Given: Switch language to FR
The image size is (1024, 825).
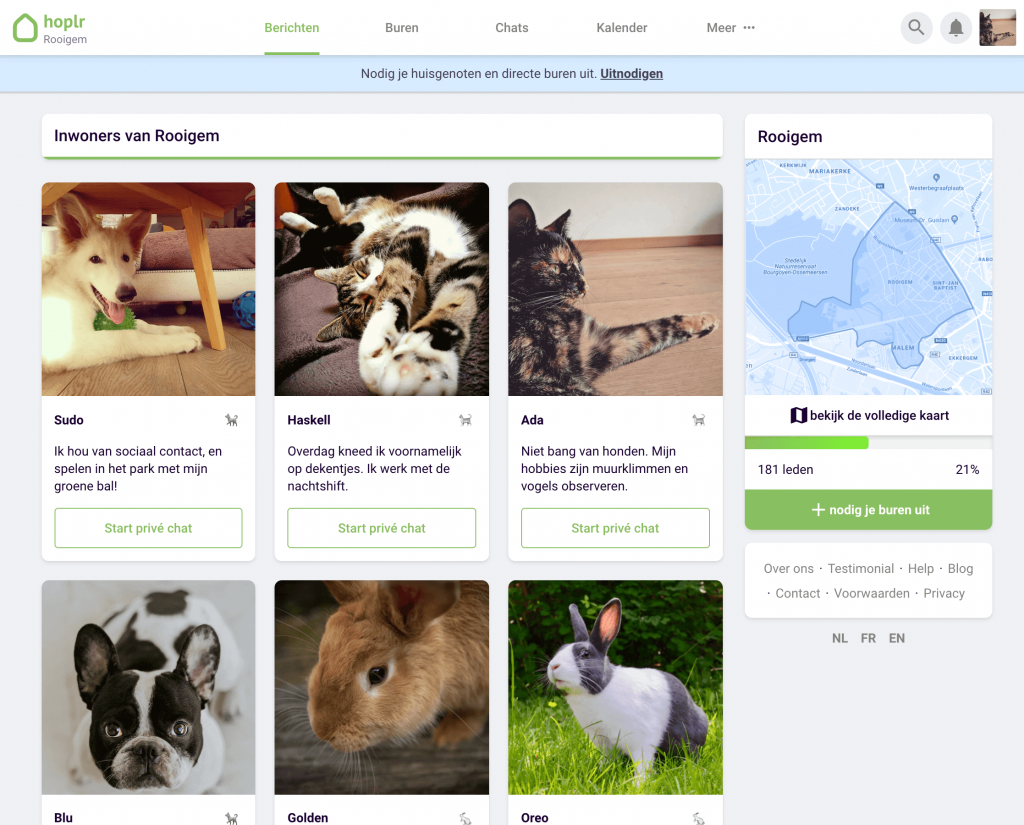Looking at the screenshot, I should pos(868,638).
